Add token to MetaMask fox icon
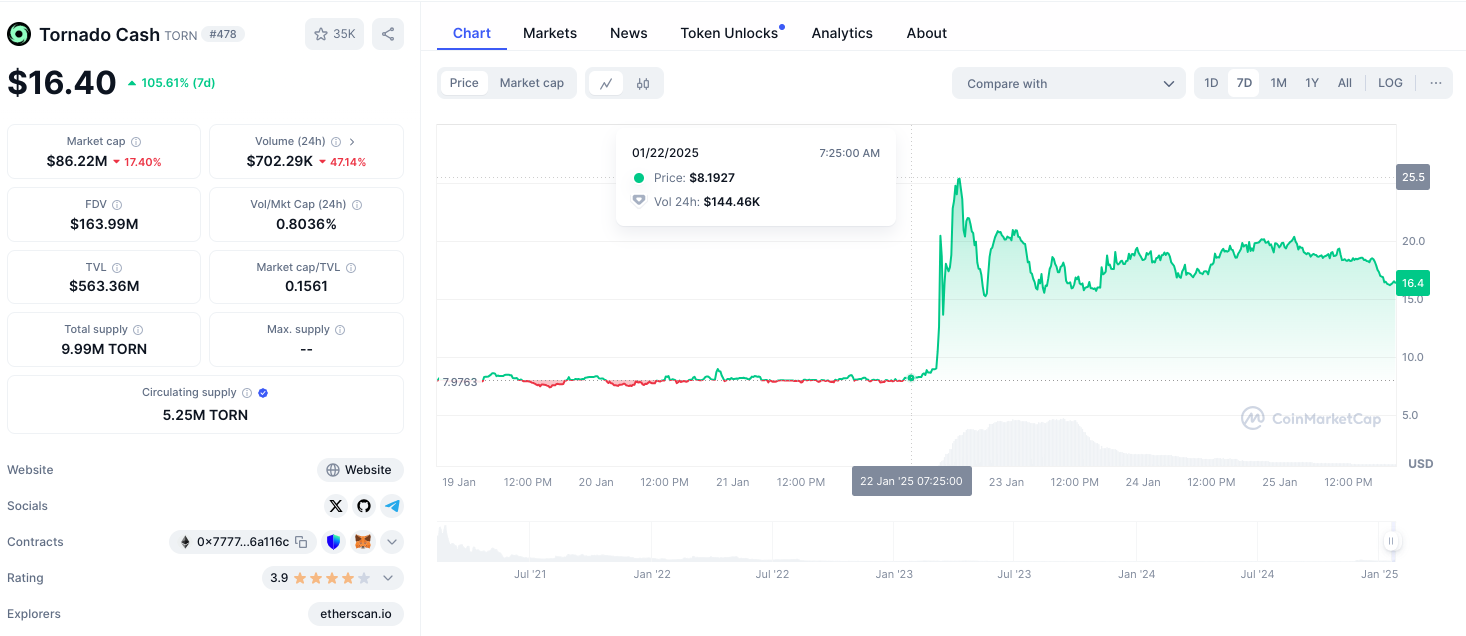This screenshot has width=1466, height=636. (x=364, y=542)
